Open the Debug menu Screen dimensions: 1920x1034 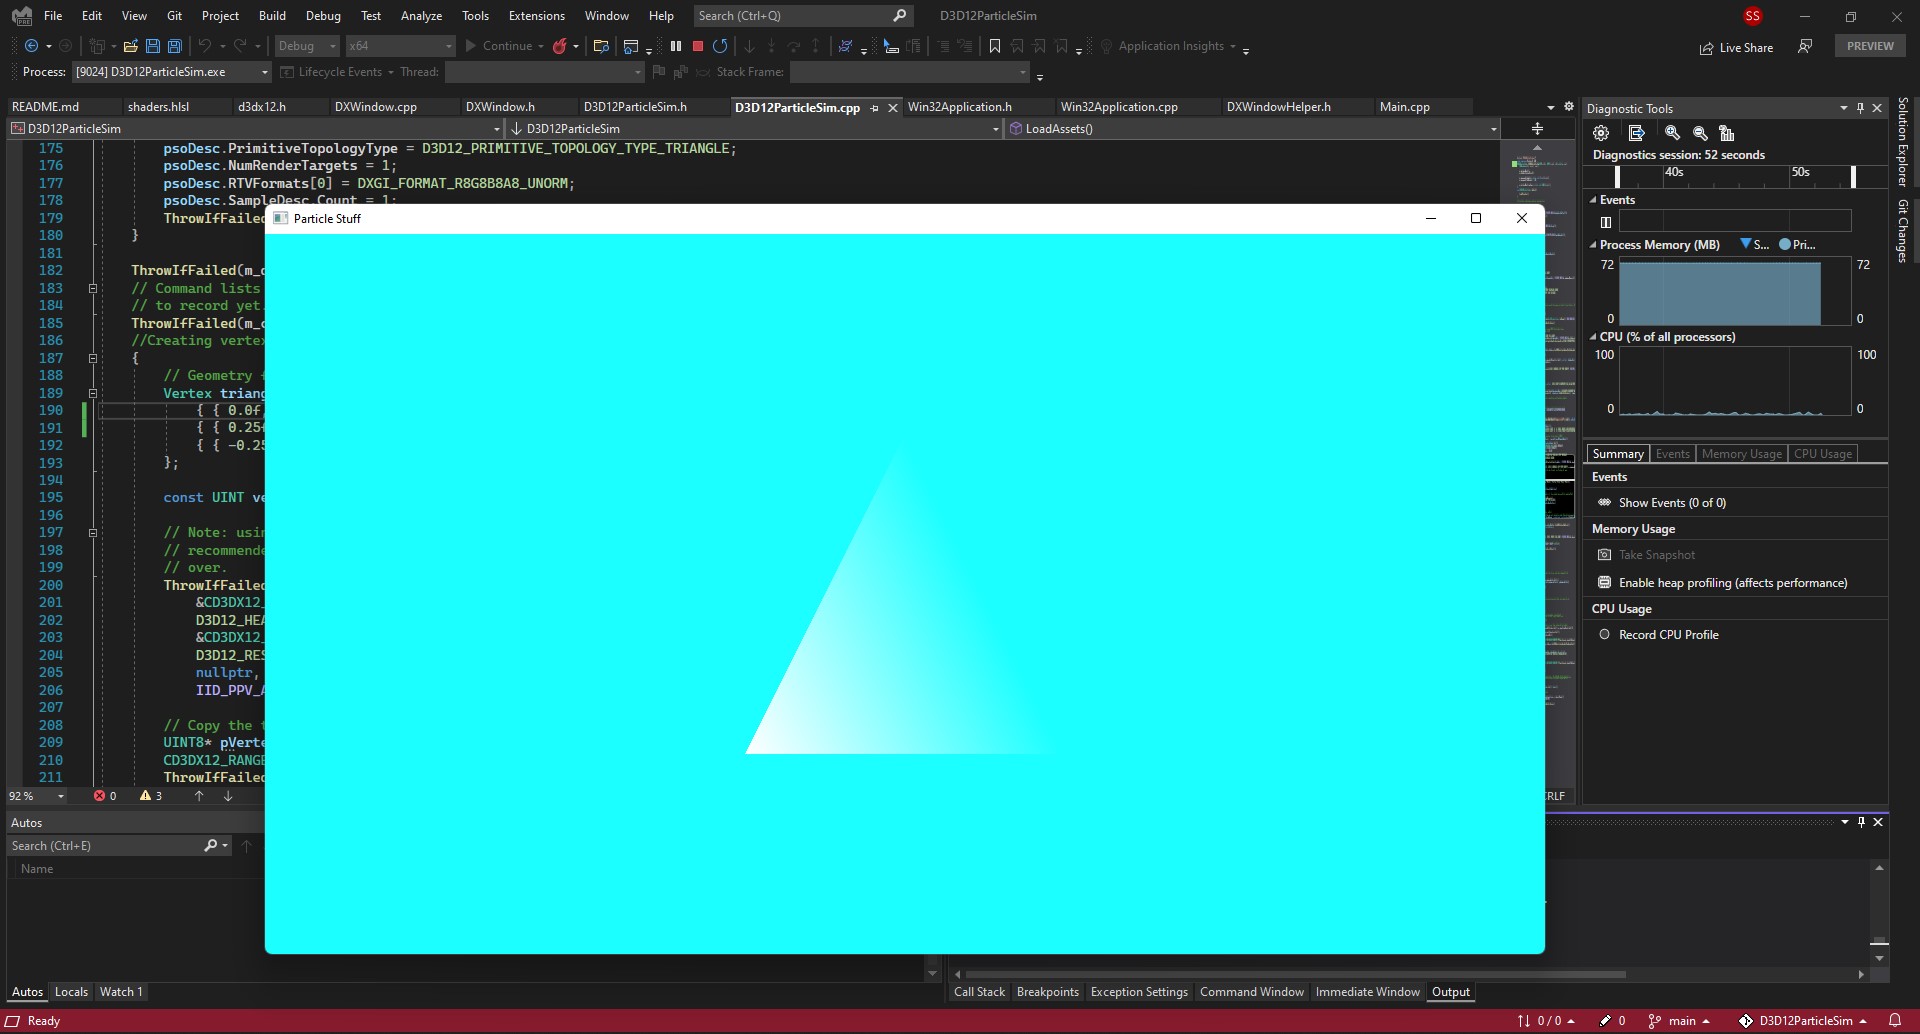tap(323, 16)
